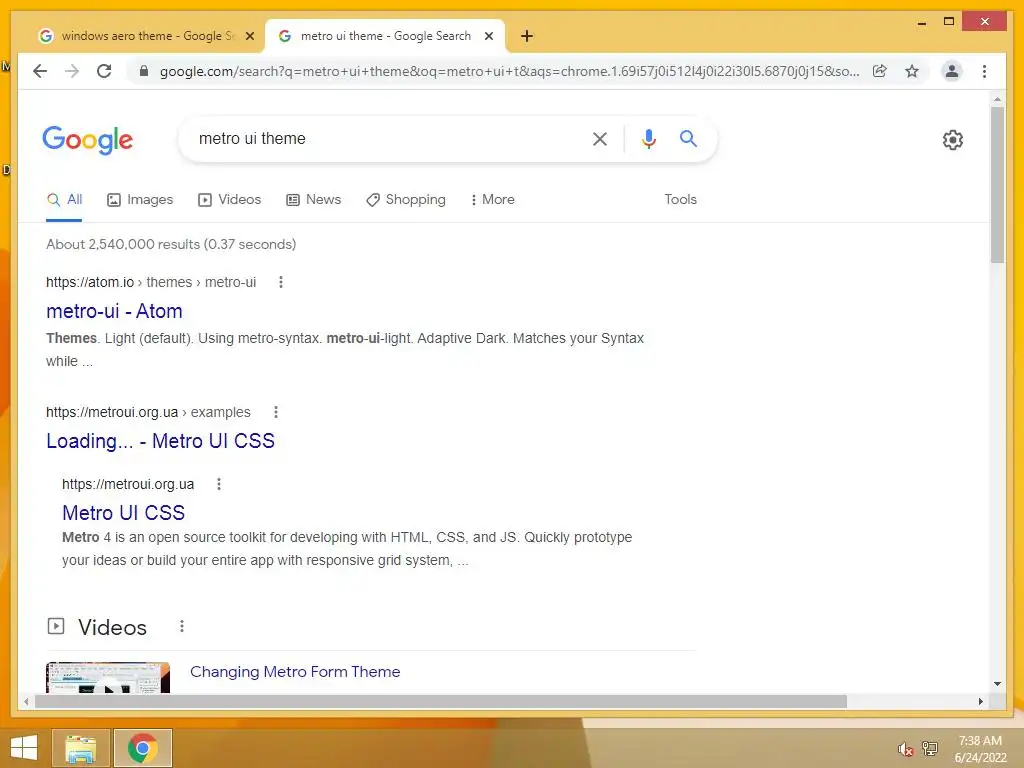Open the 'Metro UI CSS' result link
This screenshot has width=1024, height=768.
click(123, 513)
